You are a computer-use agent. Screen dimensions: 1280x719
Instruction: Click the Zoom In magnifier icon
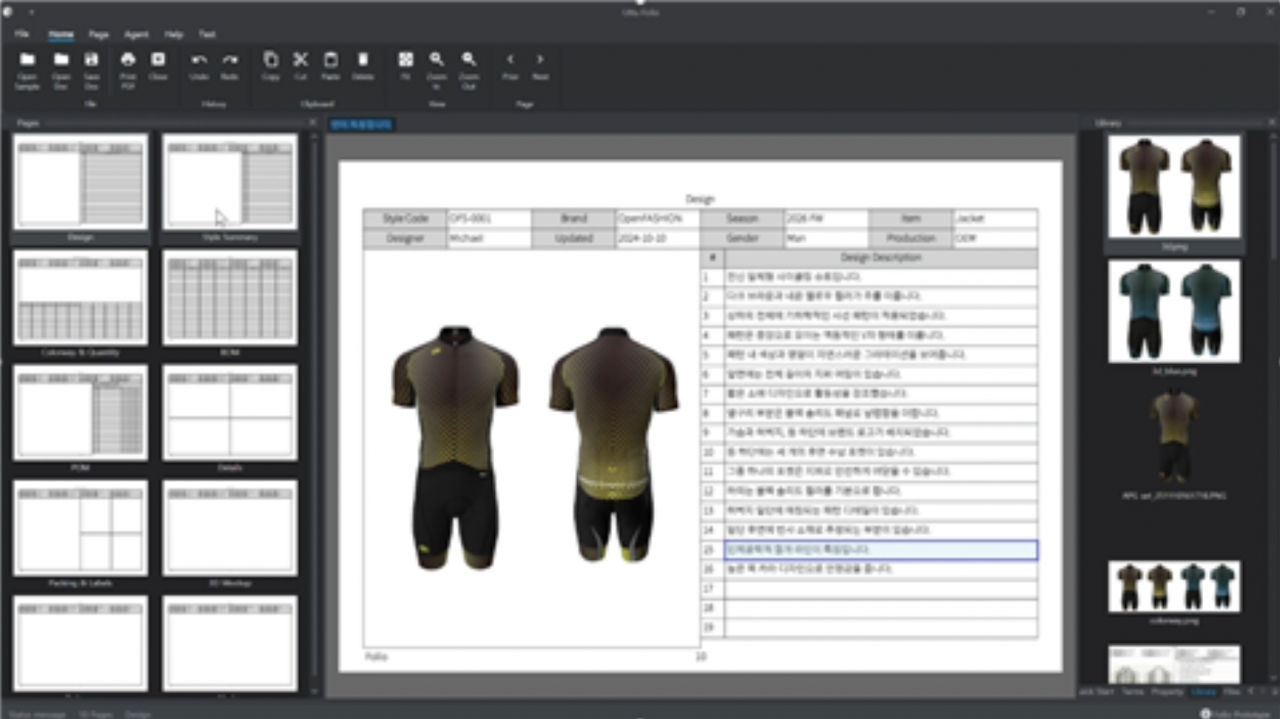[x=437, y=61]
